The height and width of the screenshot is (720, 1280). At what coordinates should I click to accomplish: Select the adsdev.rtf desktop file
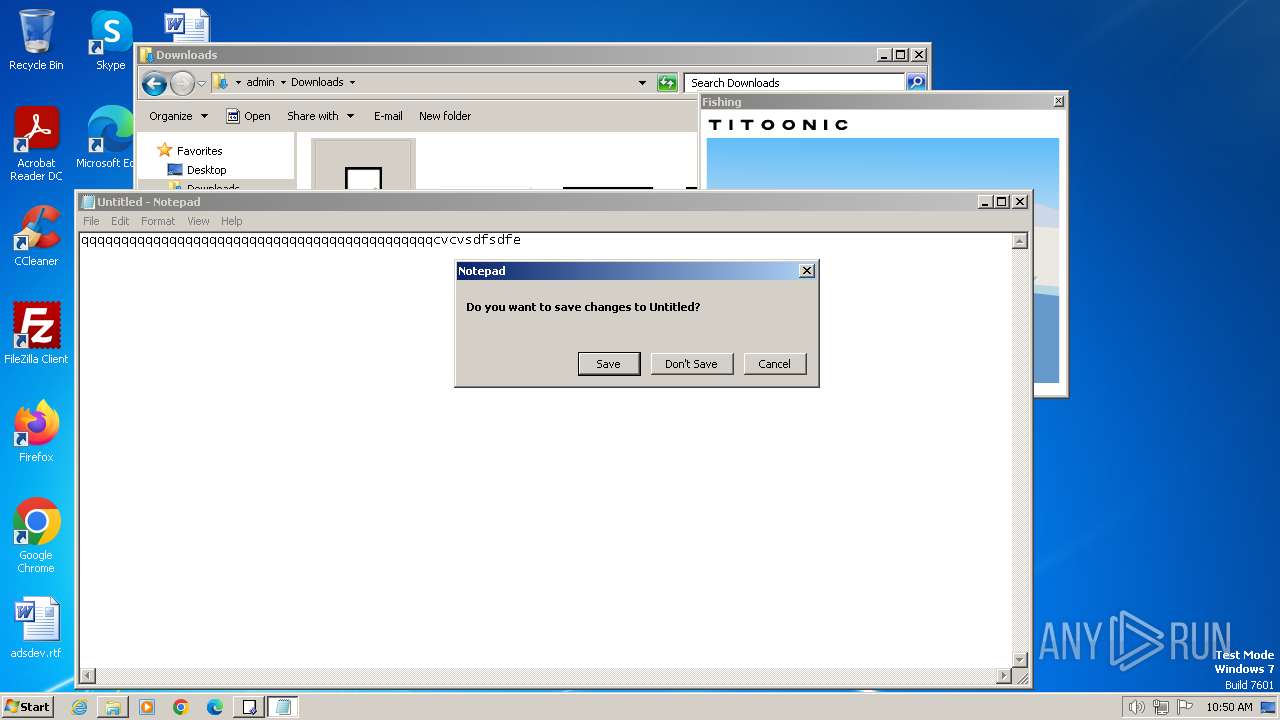coord(36,629)
